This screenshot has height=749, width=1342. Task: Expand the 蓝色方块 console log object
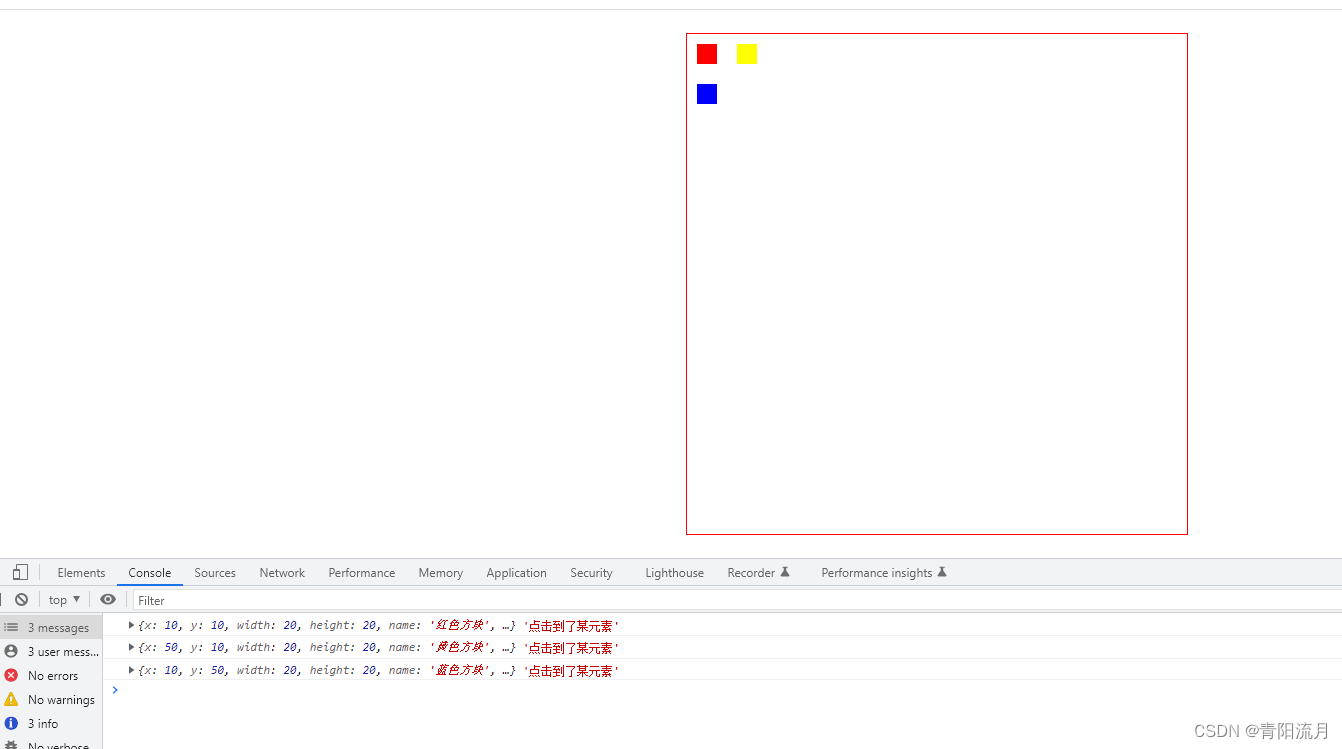(x=131, y=670)
